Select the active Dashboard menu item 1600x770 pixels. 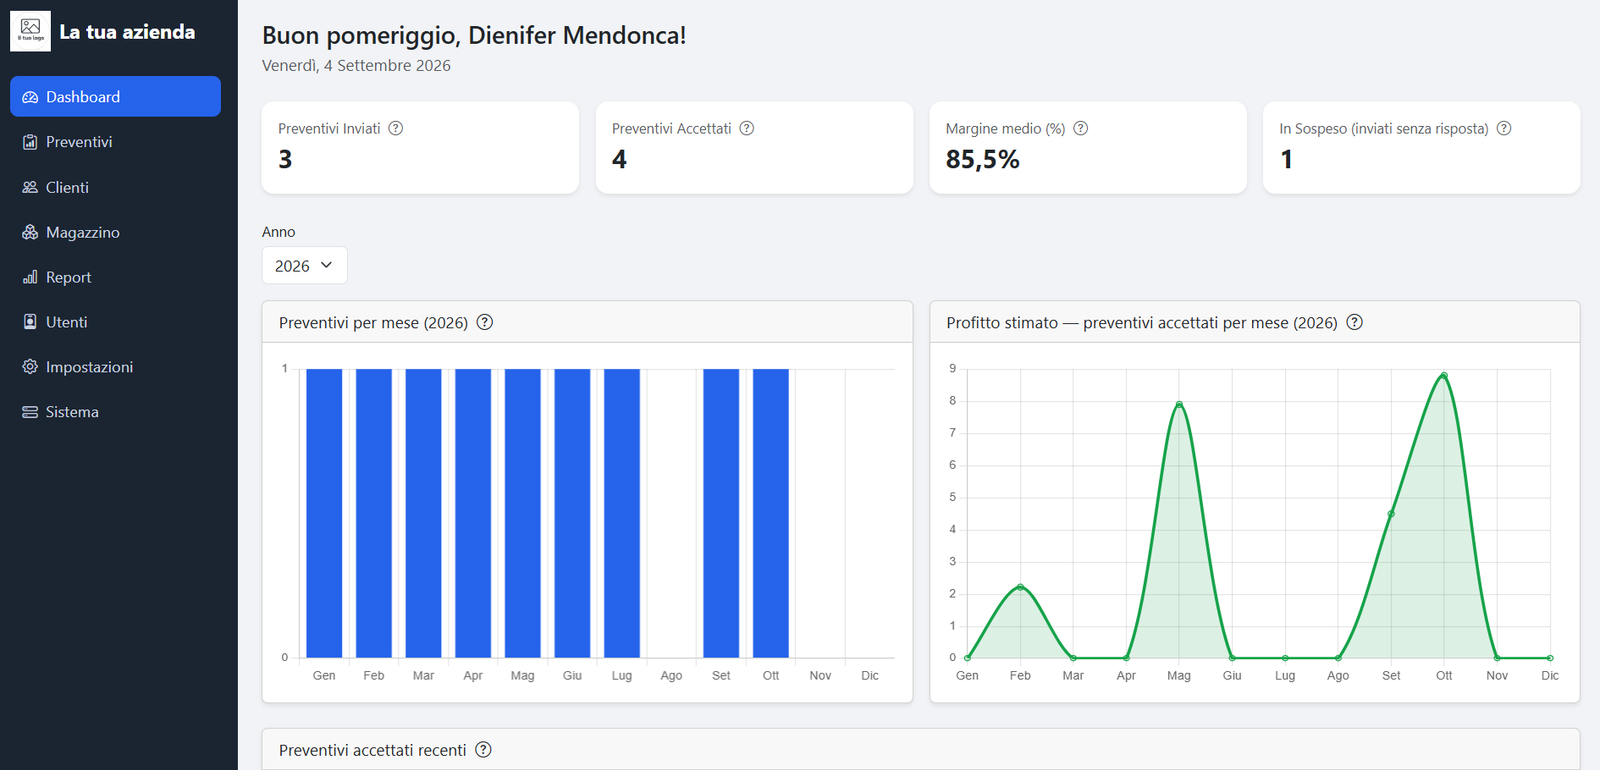point(115,97)
